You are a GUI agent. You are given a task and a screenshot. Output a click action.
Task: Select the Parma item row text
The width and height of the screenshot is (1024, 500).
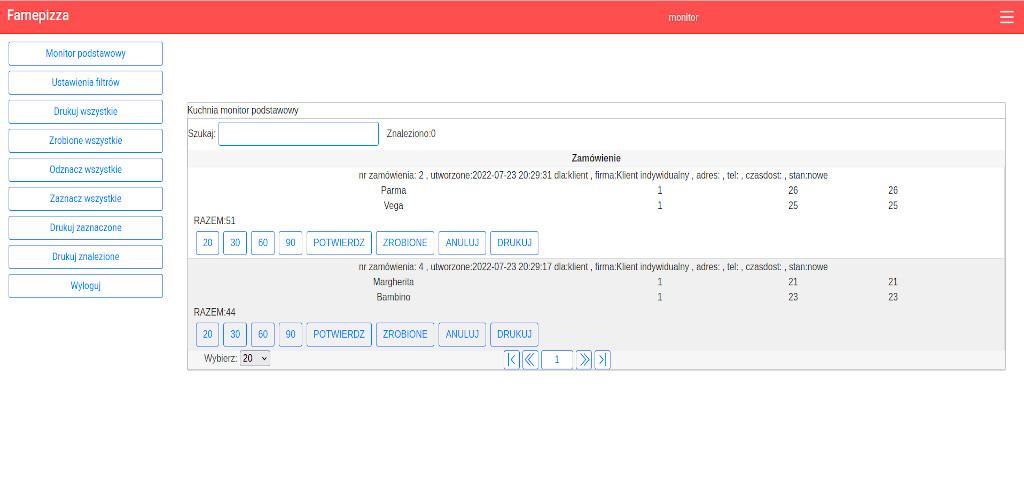pyautogui.click(x=393, y=191)
